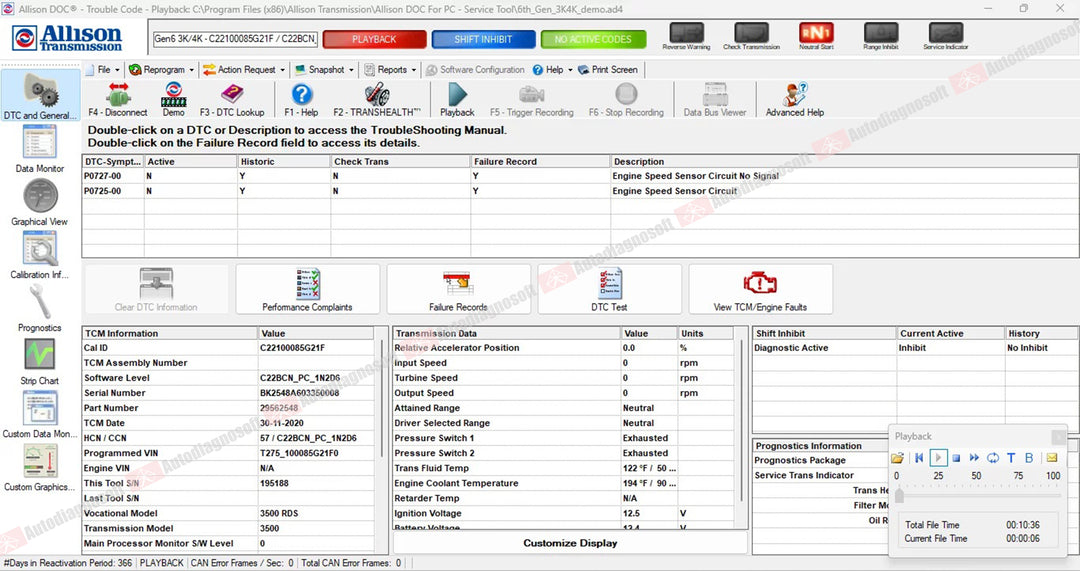Toggle the B button in Playback panel
The image size is (1080, 571).
pos(1029,457)
